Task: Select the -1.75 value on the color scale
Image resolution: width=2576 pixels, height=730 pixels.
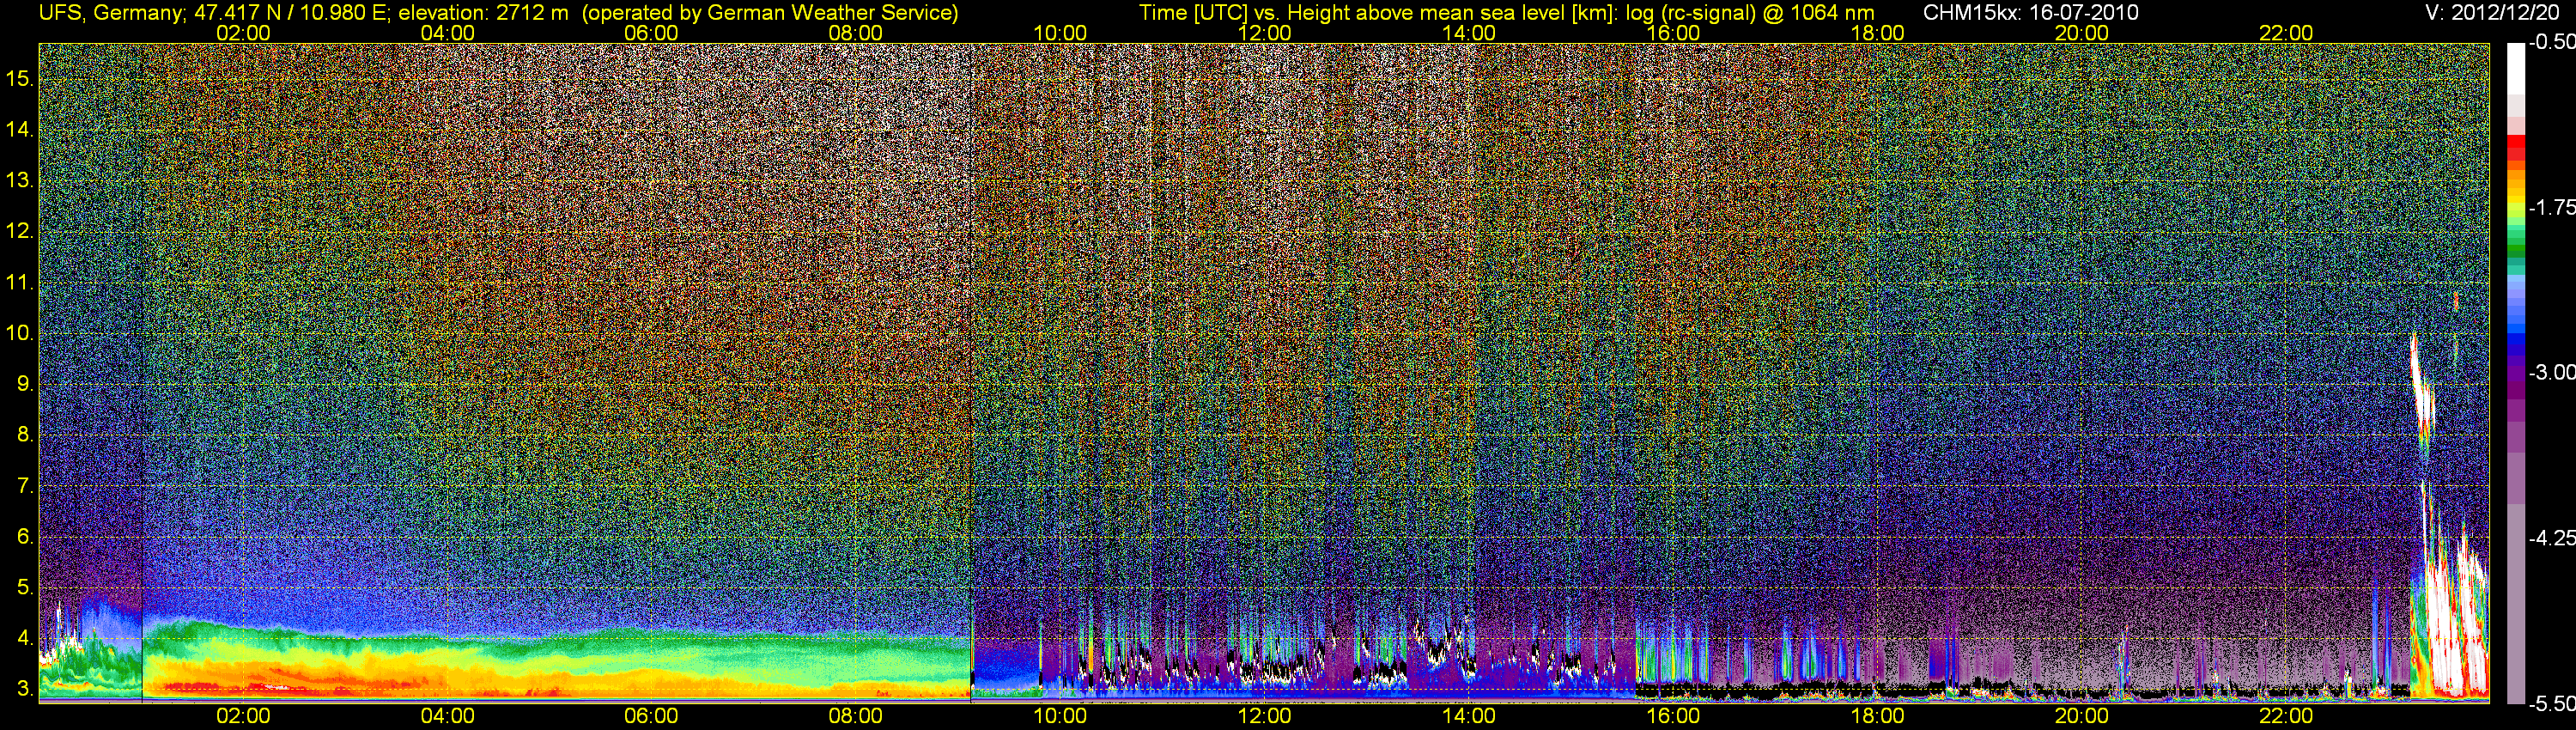Action: [2552, 208]
